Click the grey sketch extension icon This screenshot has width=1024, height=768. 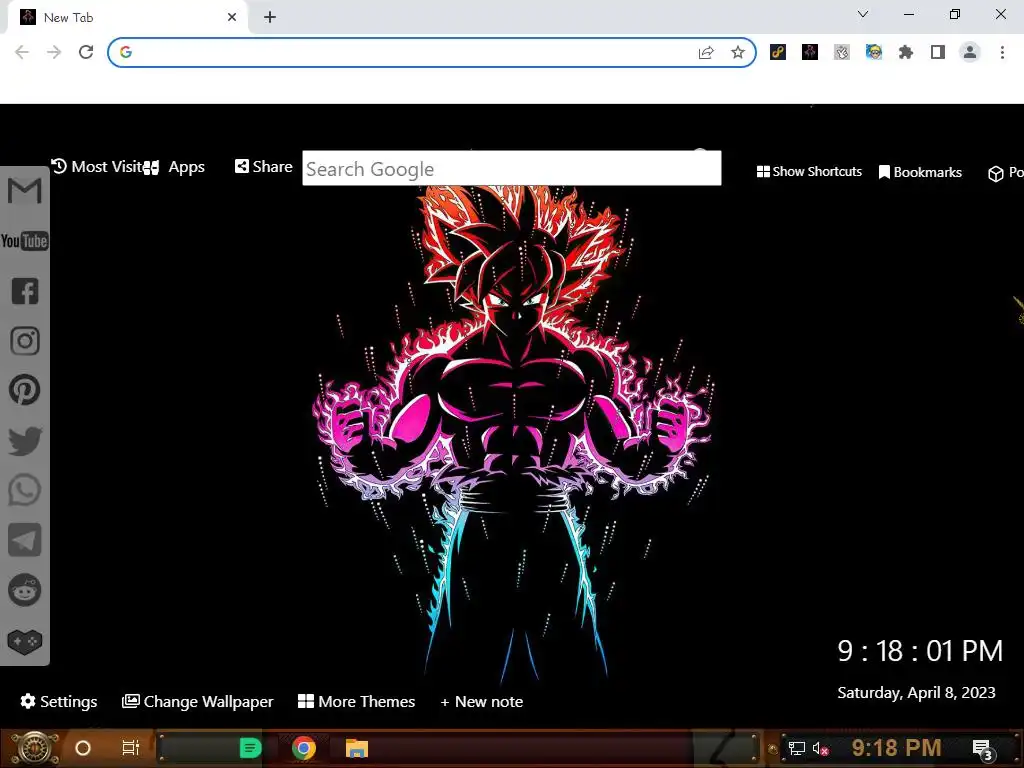(x=842, y=52)
